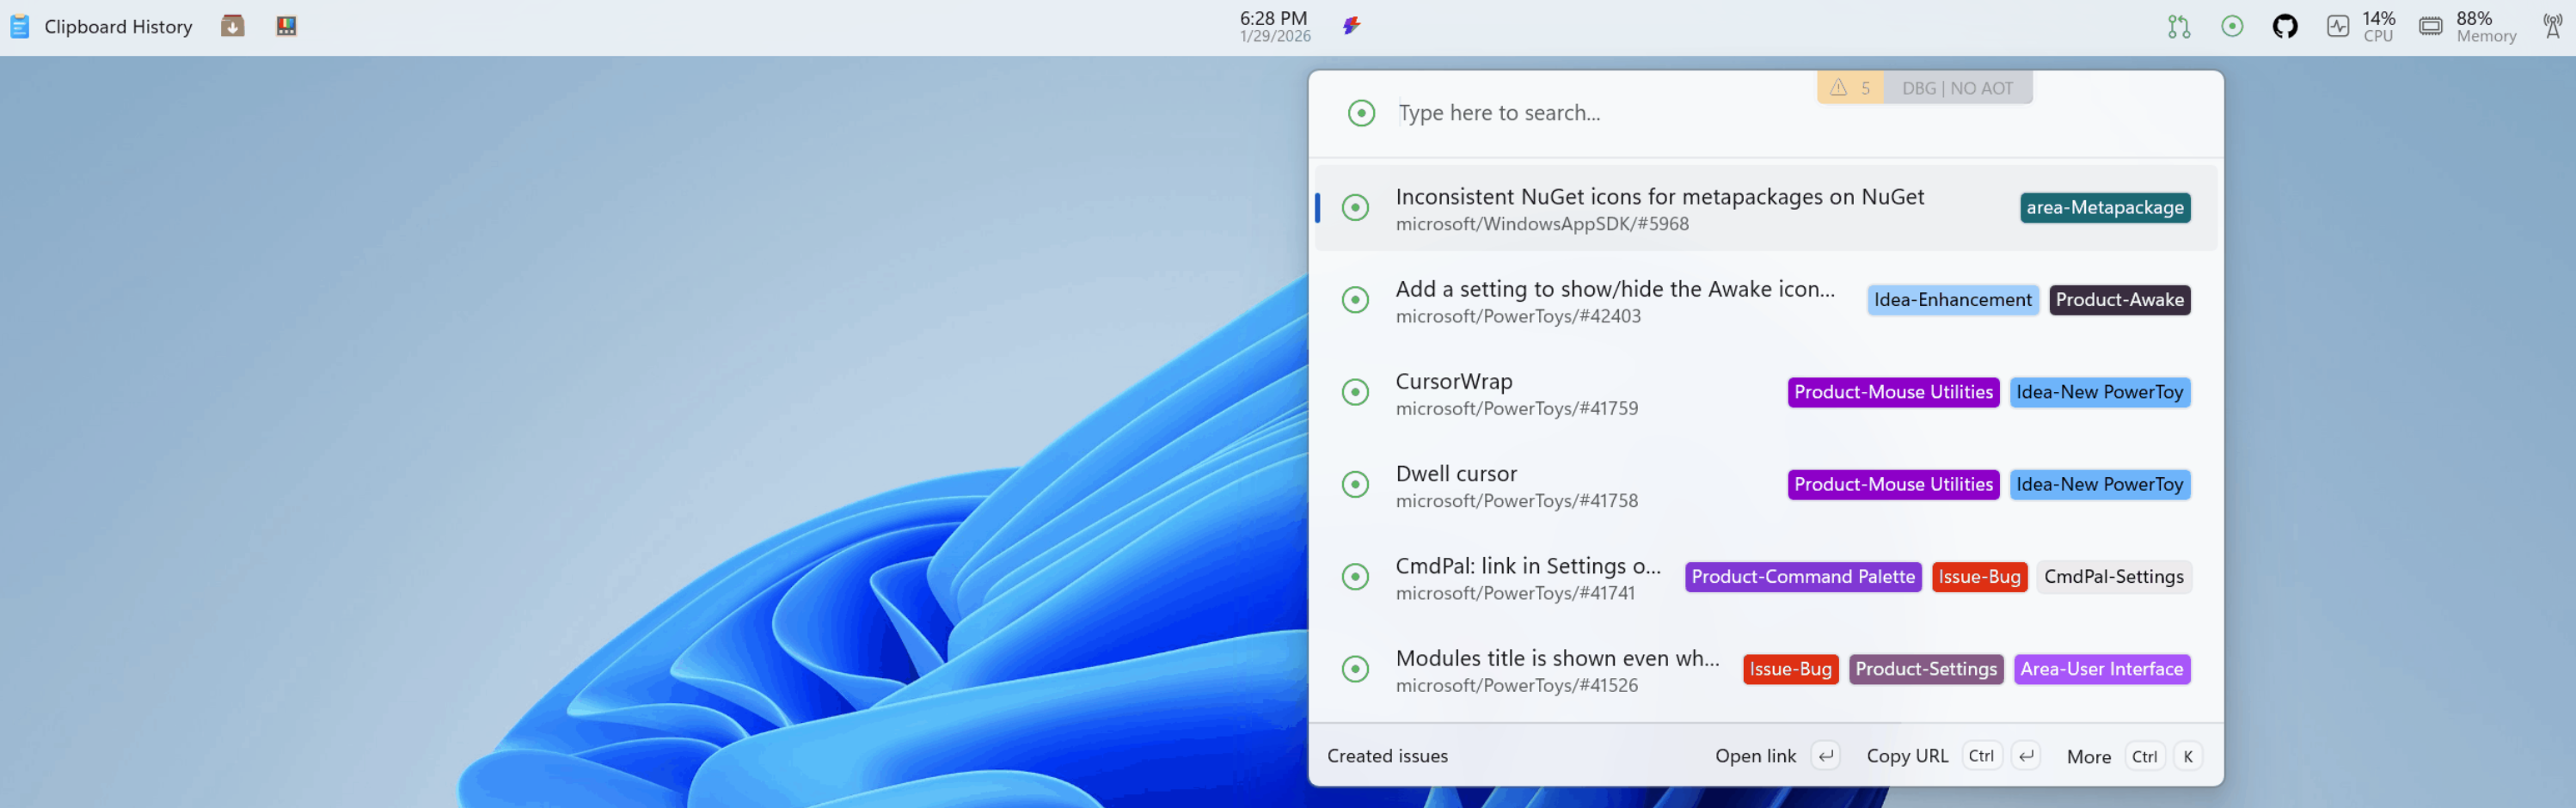Expand the DBG | NO AOT badge
The width and height of the screenshot is (2576, 808).
coord(1957,87)
